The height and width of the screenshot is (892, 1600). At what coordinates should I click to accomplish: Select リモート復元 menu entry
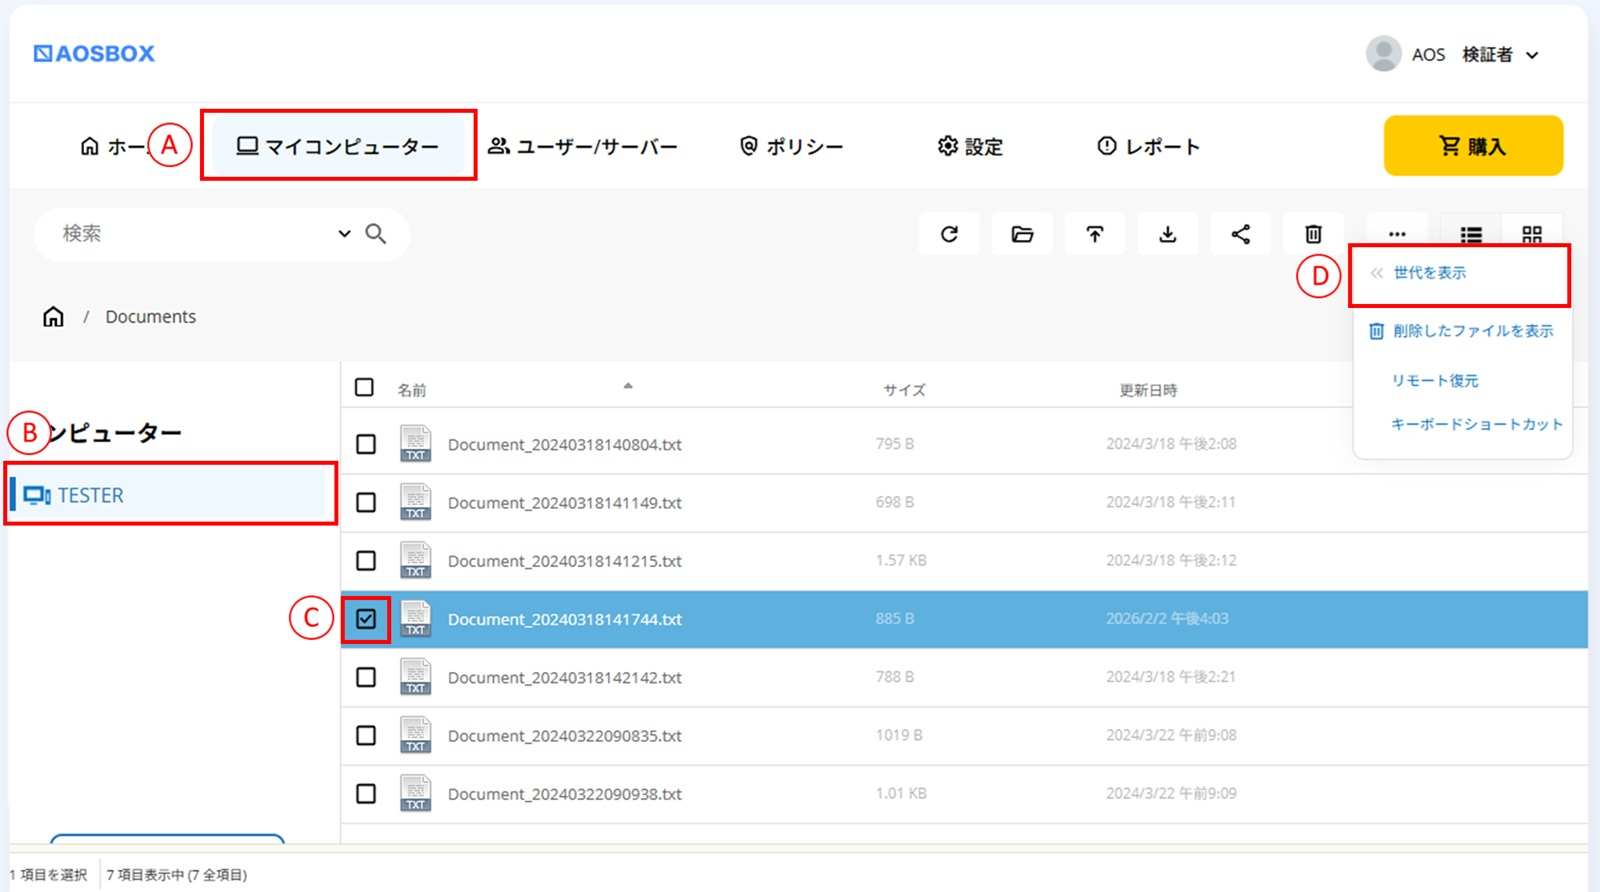1435,381
